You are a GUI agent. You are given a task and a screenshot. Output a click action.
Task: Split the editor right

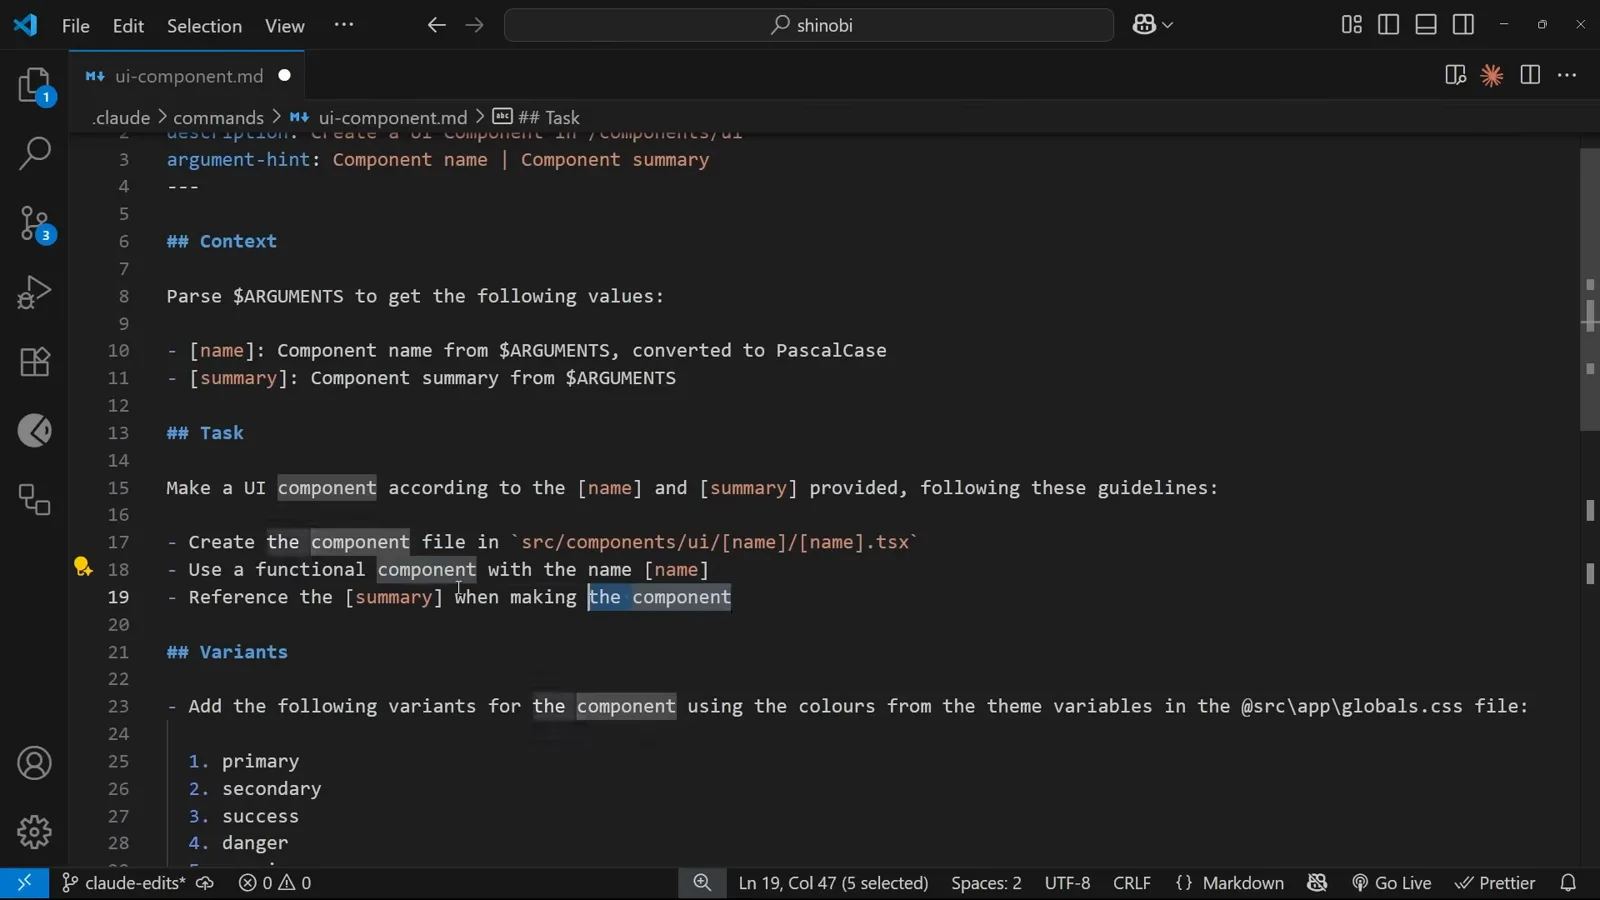click(x=1530, y=76)
